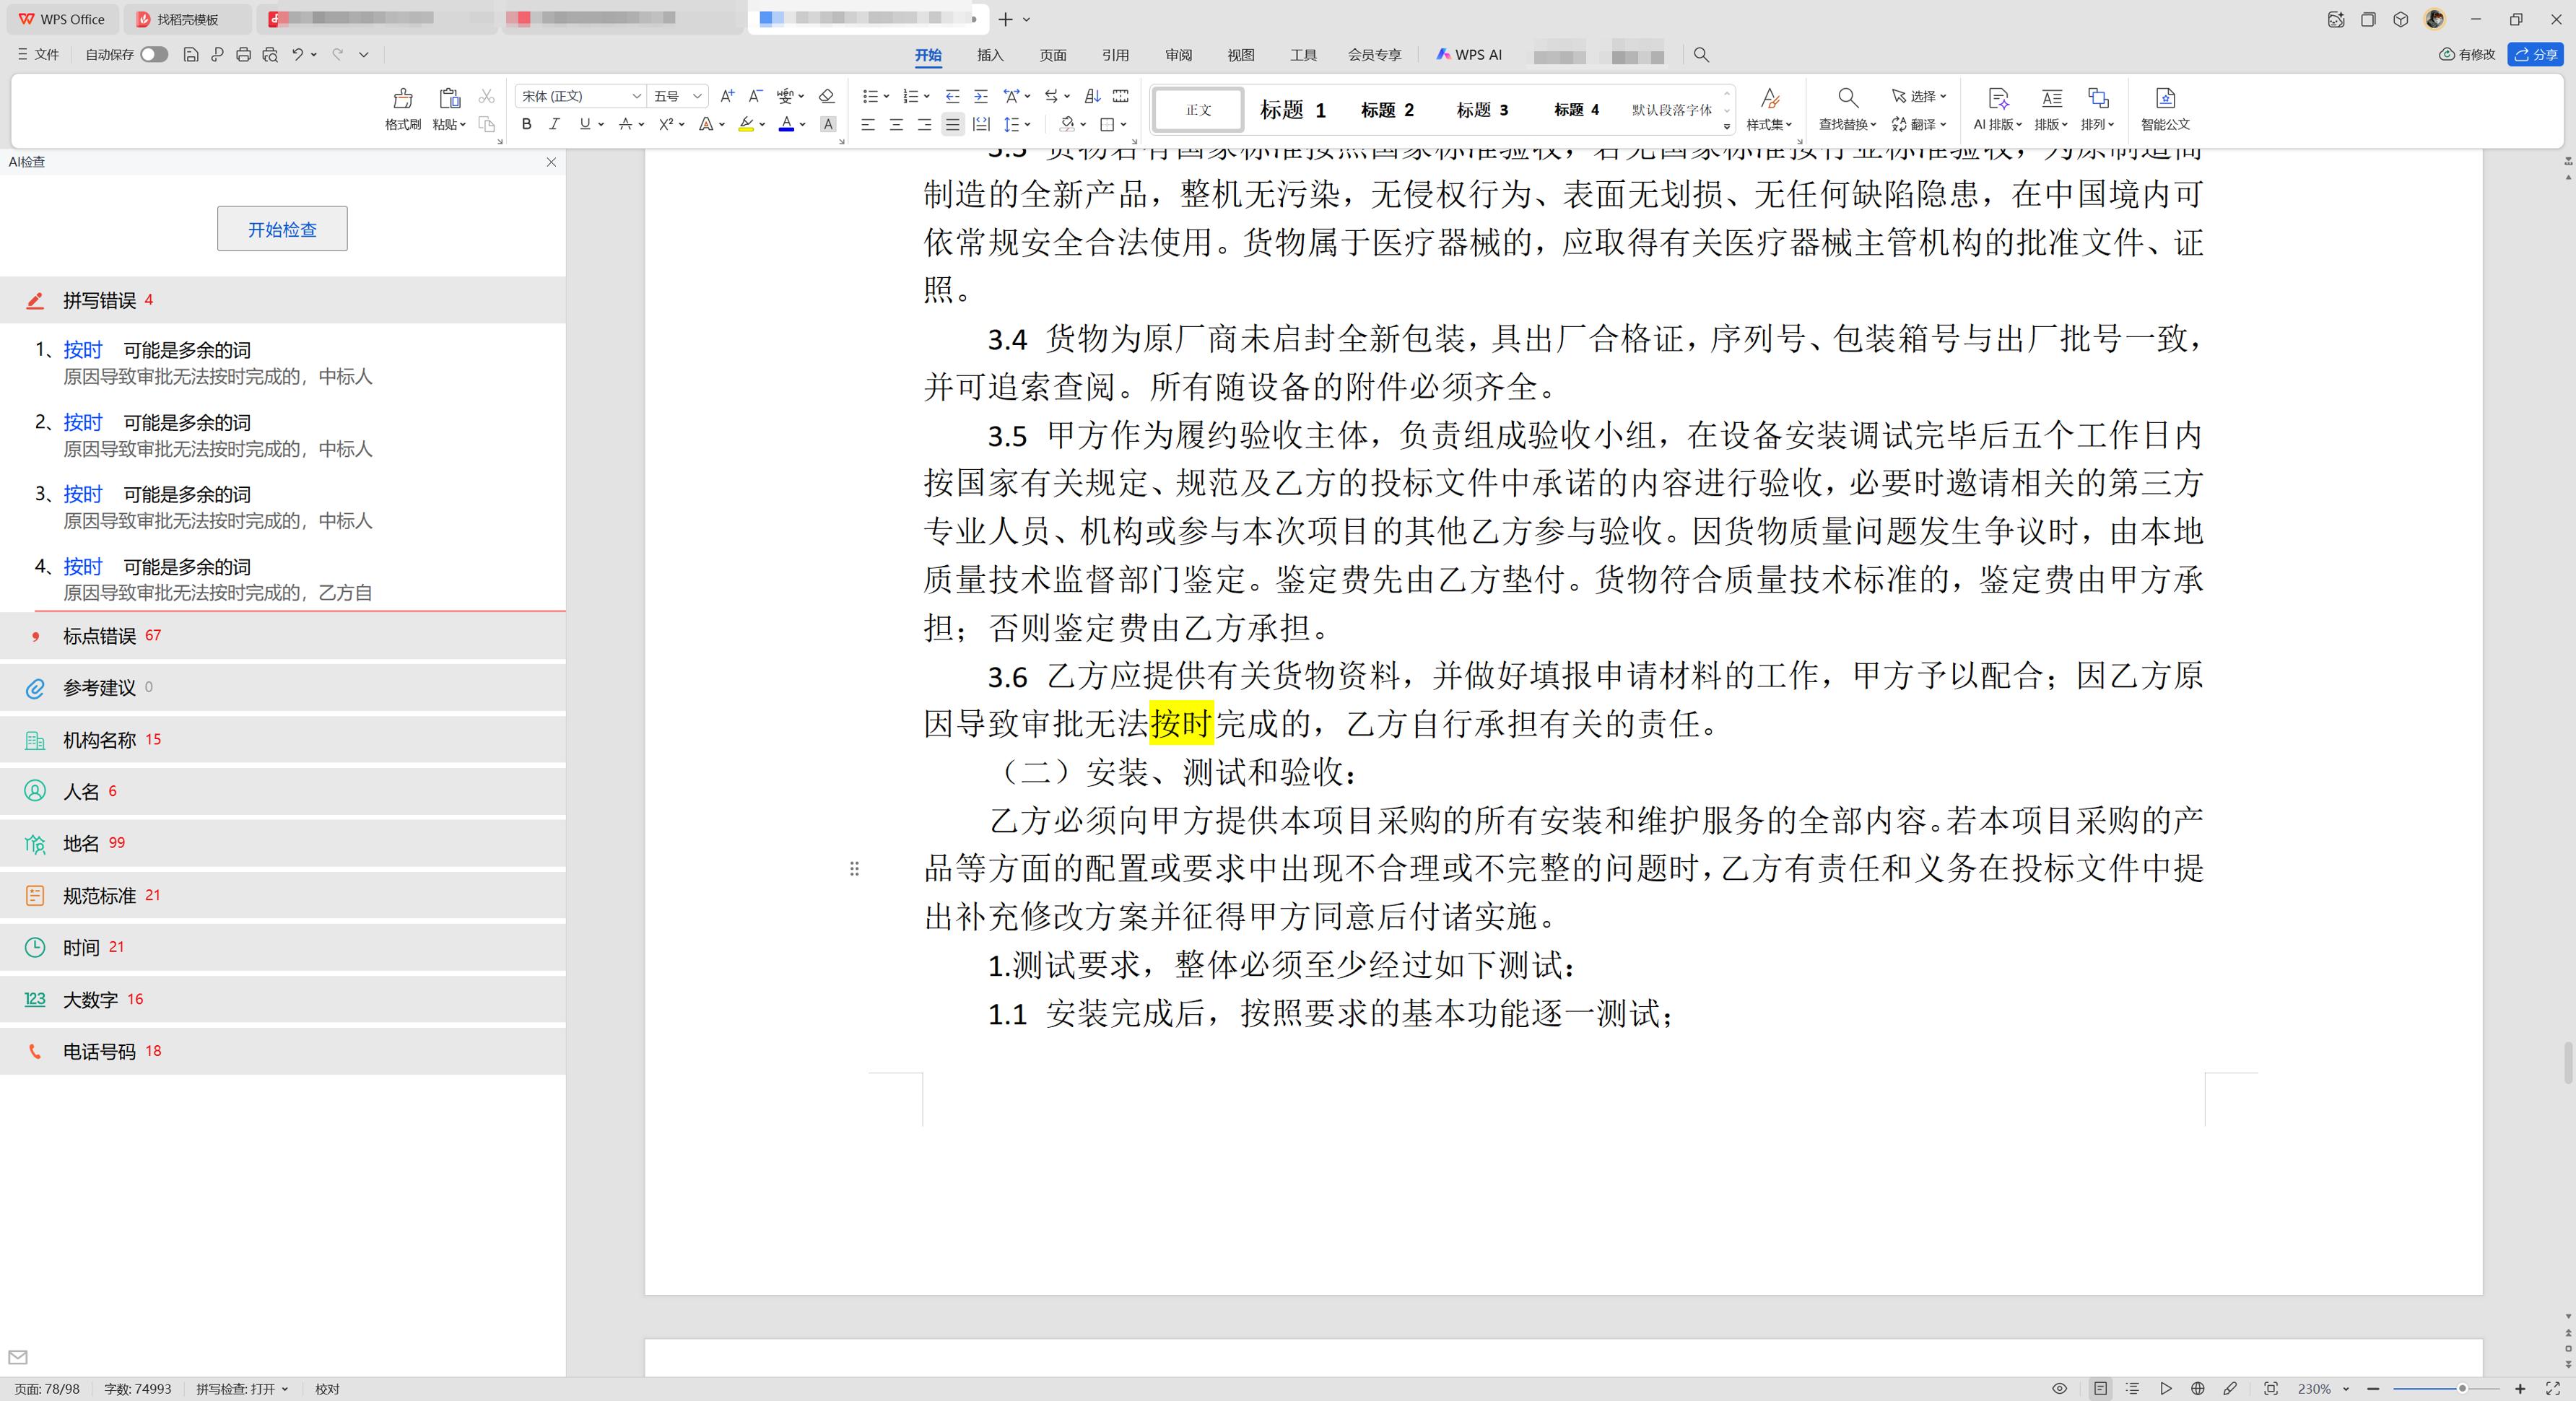This screenshot has width=2576, height=1401.
Task: Switch to 页面 ribbon tab
Action: (x=1053, y=55)
